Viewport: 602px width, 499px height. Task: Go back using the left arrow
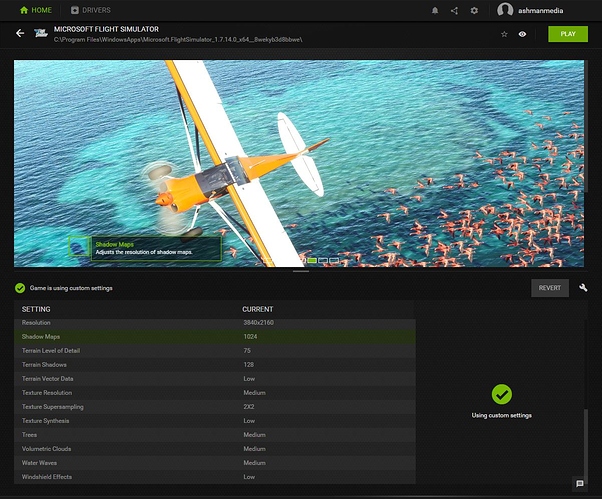click(x=20, y=33)
